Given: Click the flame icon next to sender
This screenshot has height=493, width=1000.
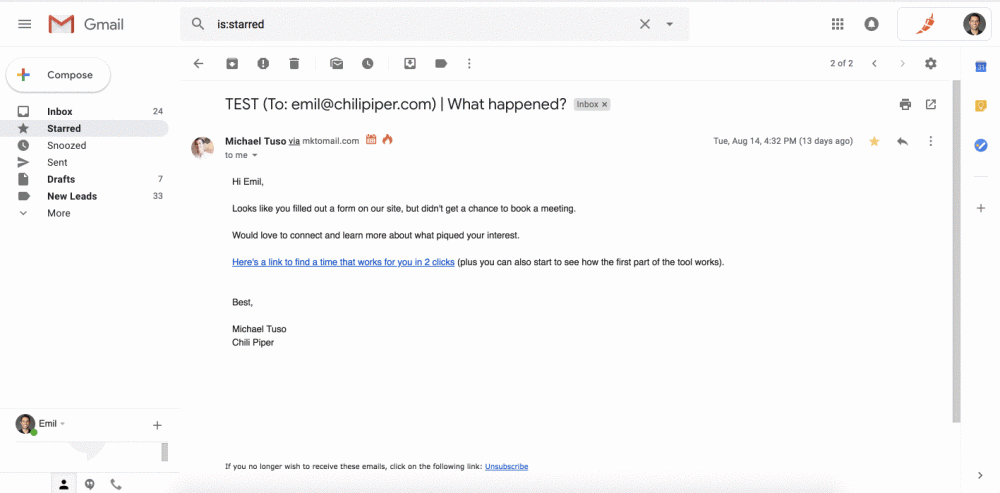Looking at the screenshot, I should pos(387,139).
